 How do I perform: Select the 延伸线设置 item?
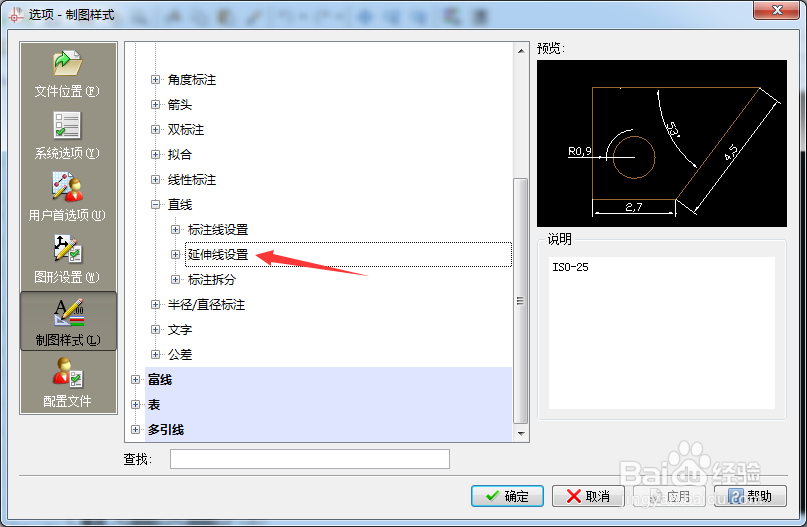pos(218,254)
